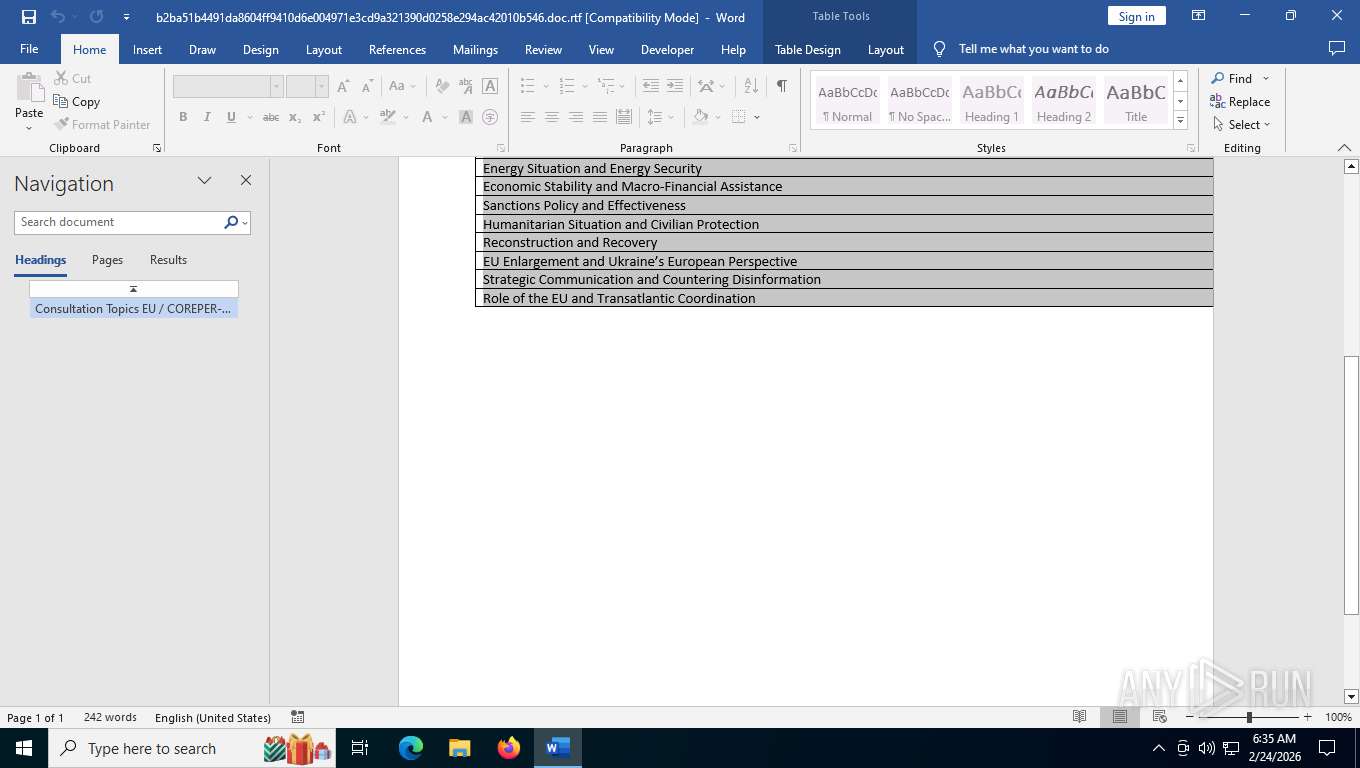This screenshot has width=1360, height=768.
Task: Decrease font size with the shrink font icon
Action: point(367,86)
